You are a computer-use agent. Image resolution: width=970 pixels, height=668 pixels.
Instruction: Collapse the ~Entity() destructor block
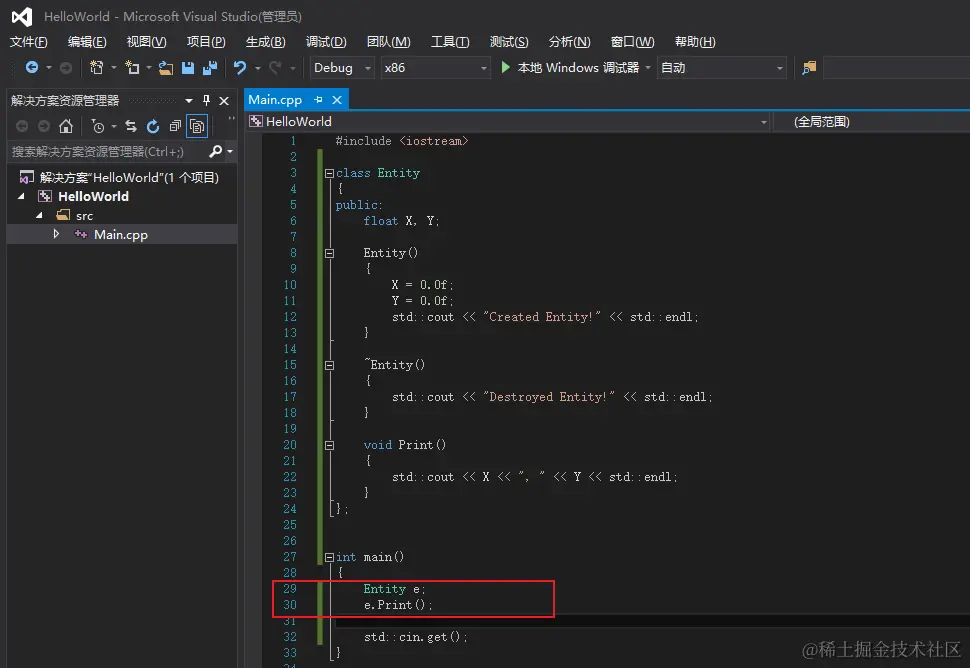coord(329,365)
